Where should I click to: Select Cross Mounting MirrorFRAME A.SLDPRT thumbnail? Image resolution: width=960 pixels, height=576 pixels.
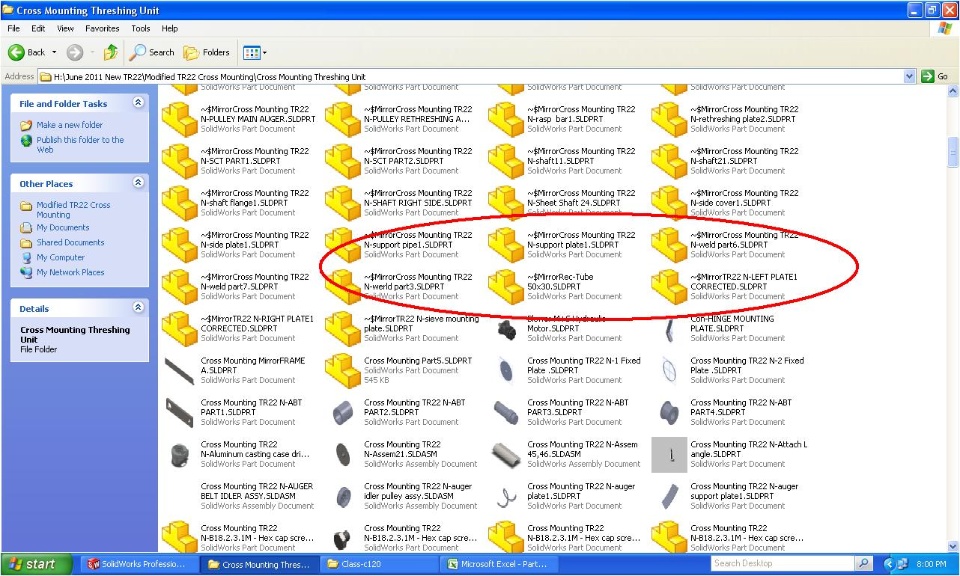click(179, 370)
